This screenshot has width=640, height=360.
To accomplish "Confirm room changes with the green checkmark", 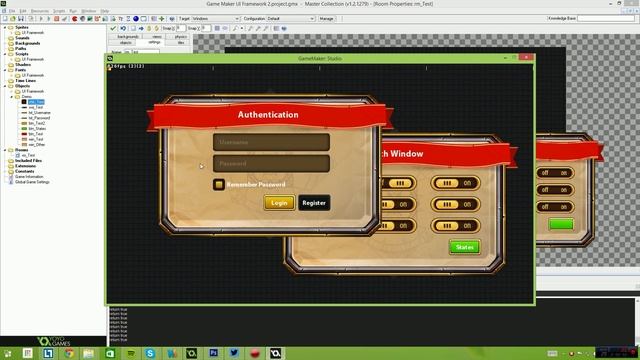I will 113,28.
